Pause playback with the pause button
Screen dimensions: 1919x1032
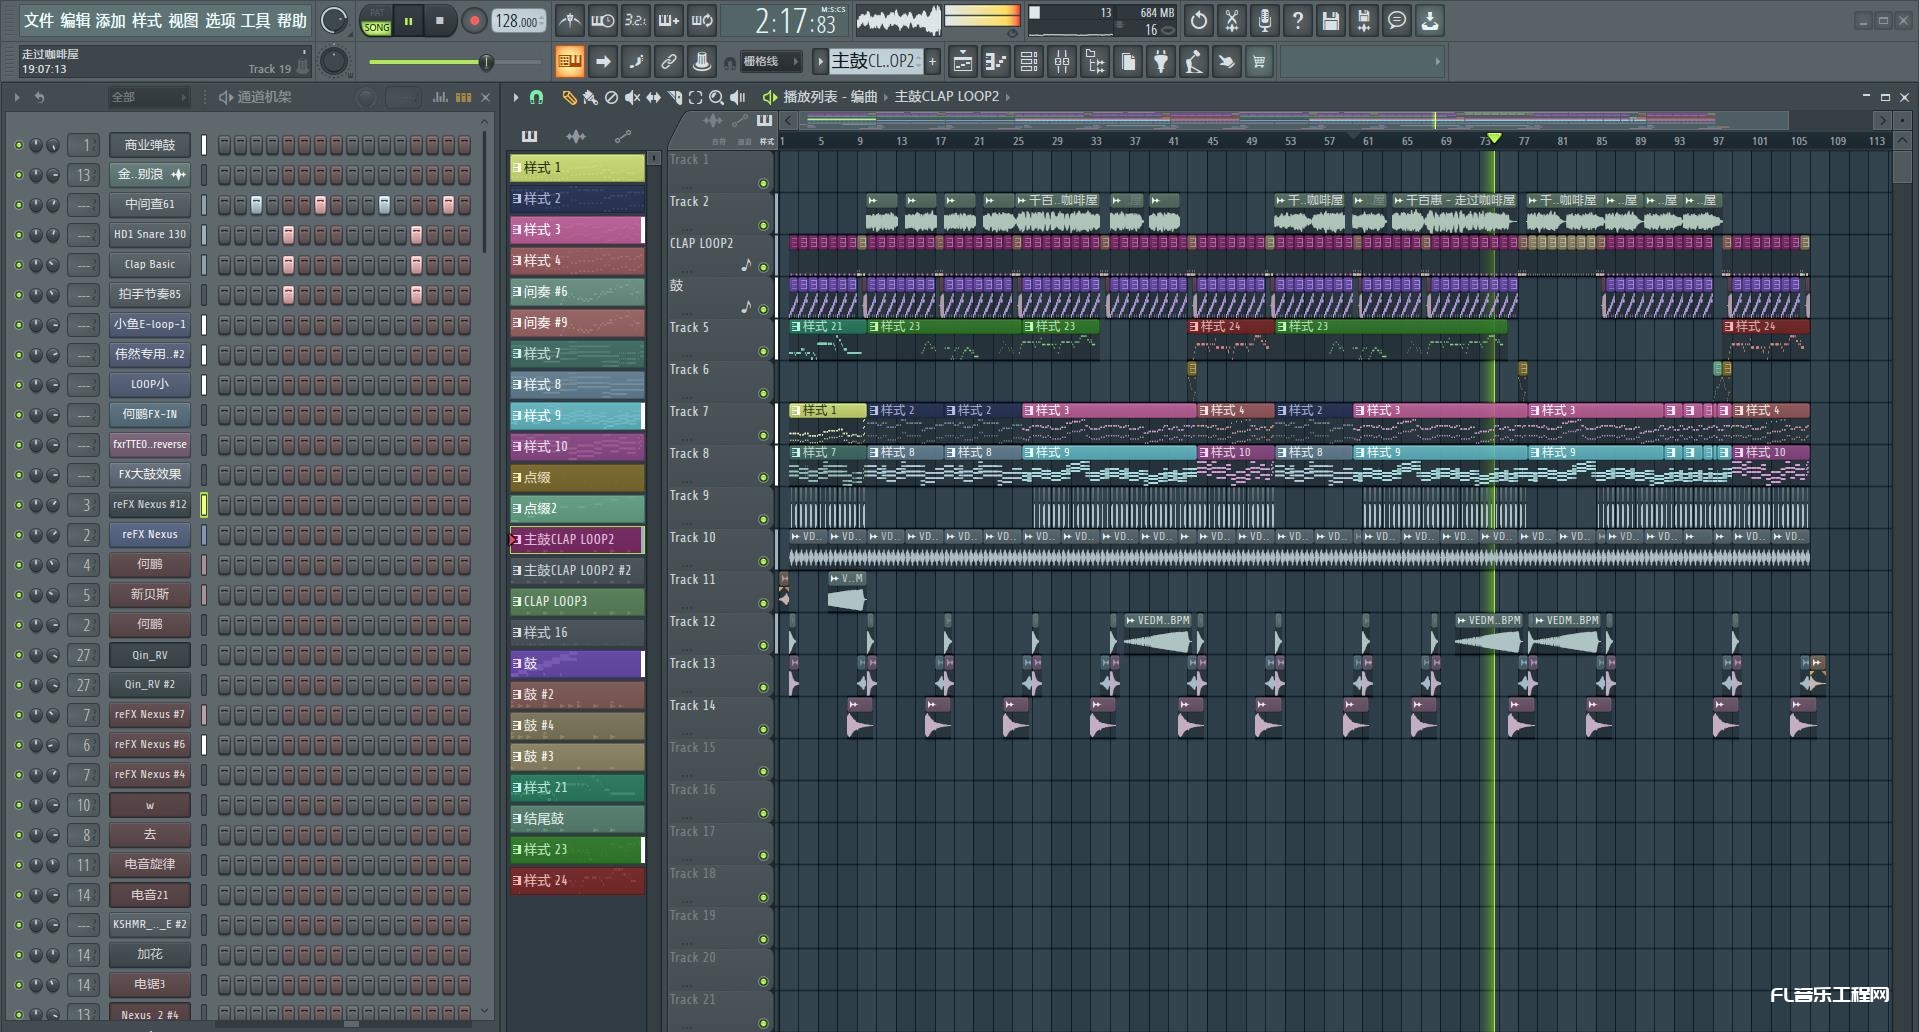pyautogui.click(x=408, y=21)
